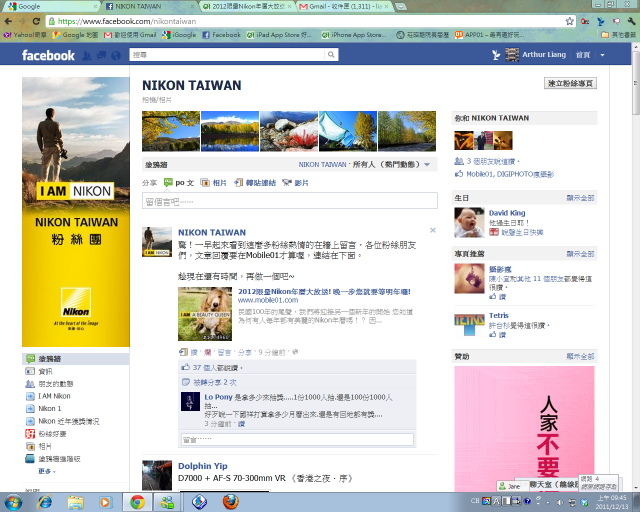The width and height of the screenshot is (640, 512).
Task: Open the iGoogle bookmark
Action: 179,35
